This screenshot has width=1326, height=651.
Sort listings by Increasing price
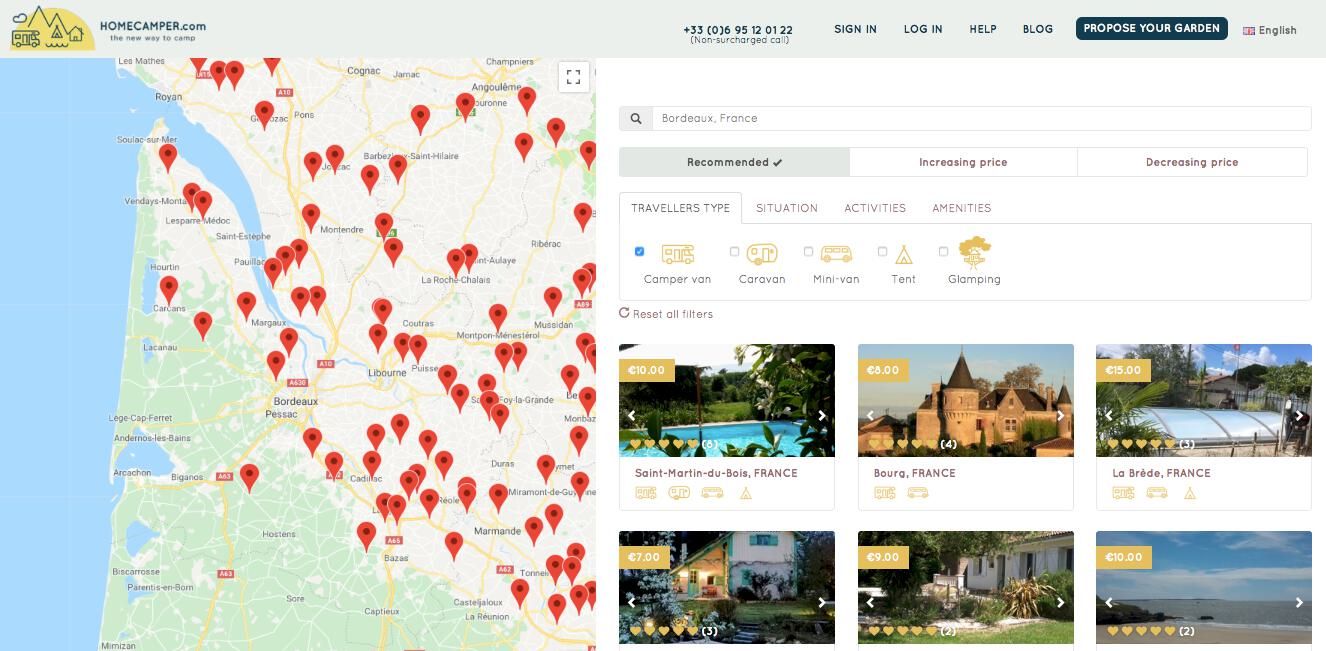pyautogui.click(x=962, y=162)
